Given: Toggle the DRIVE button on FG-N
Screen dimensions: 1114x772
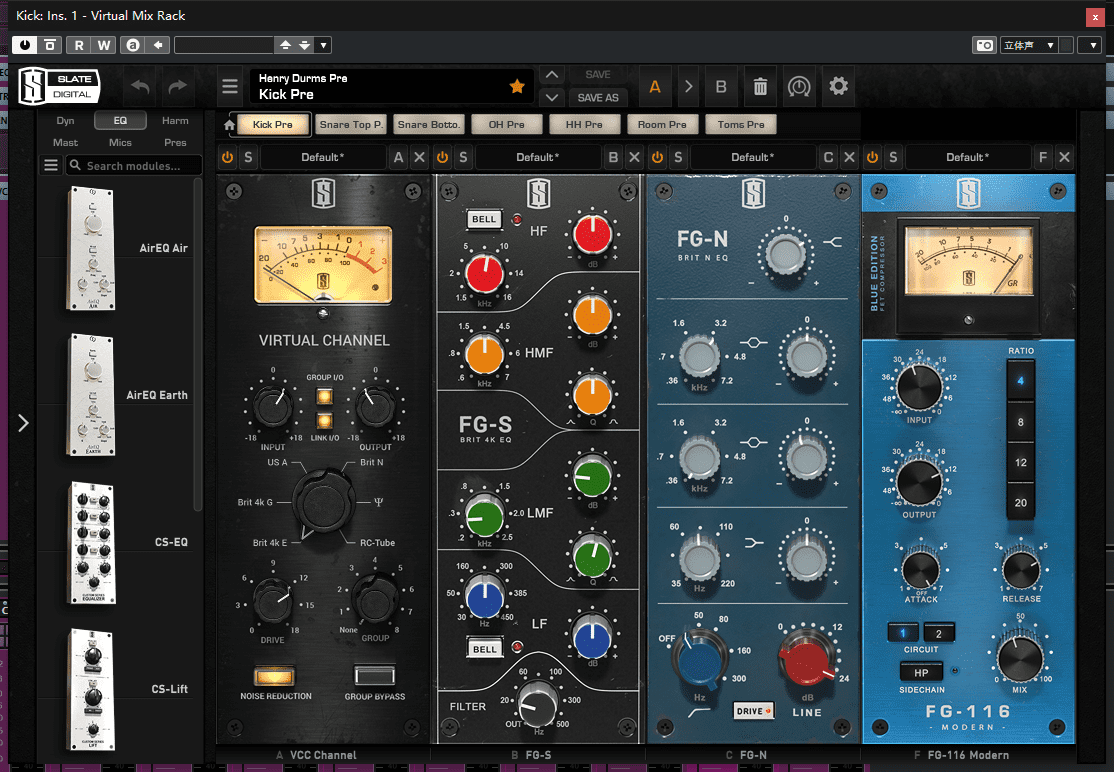Looking at the screenshot, I should point(753,710).
